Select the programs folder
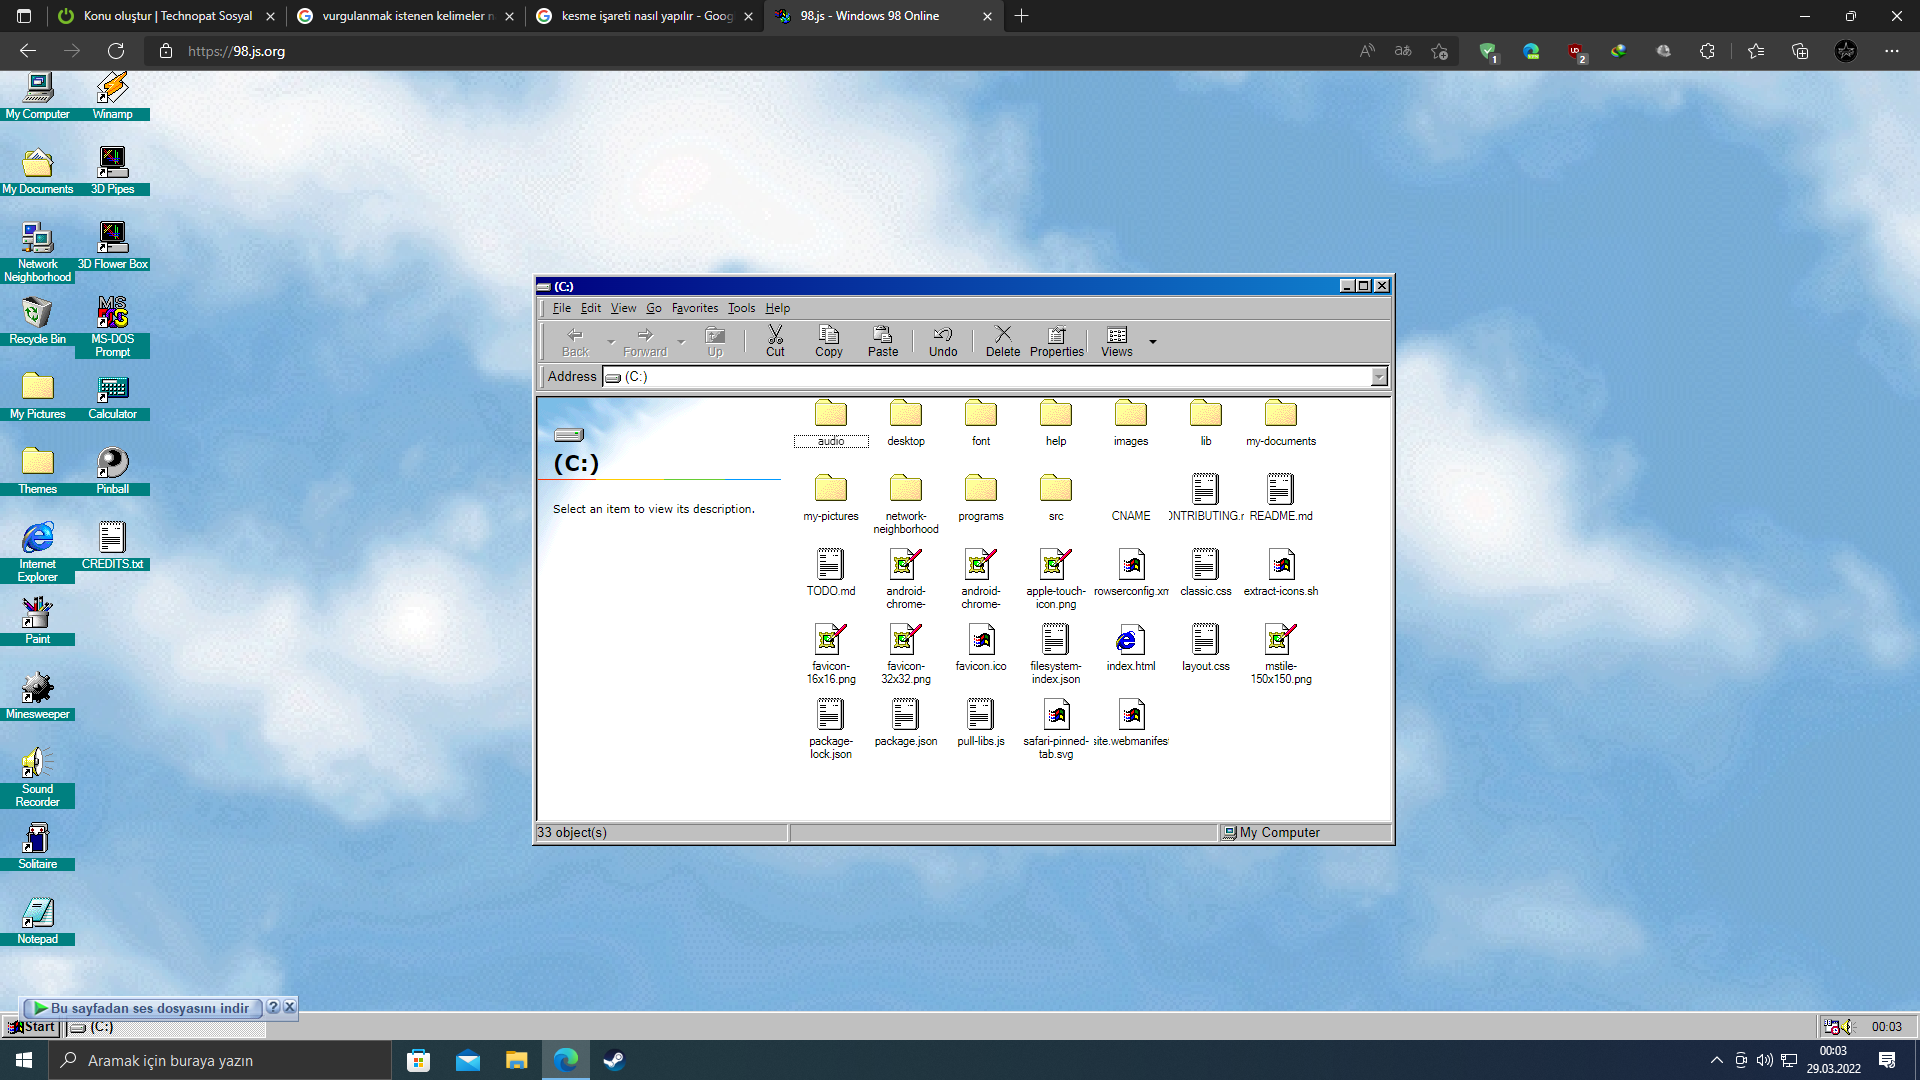 [980, 490]
